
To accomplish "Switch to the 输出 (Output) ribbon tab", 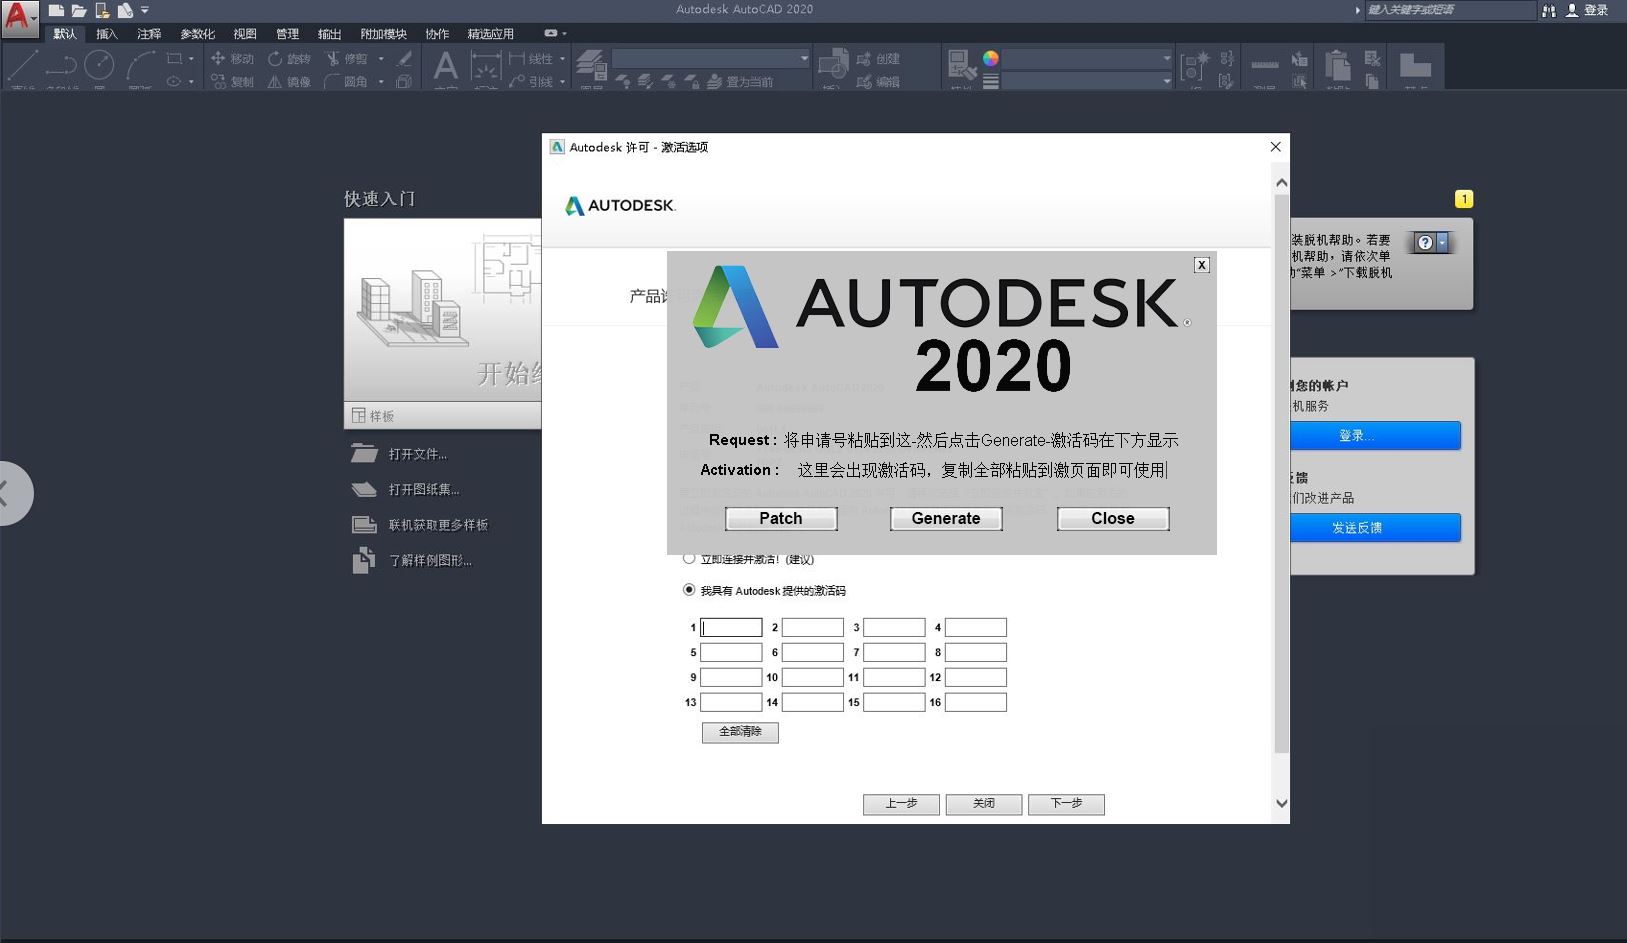I will (329, 34).
